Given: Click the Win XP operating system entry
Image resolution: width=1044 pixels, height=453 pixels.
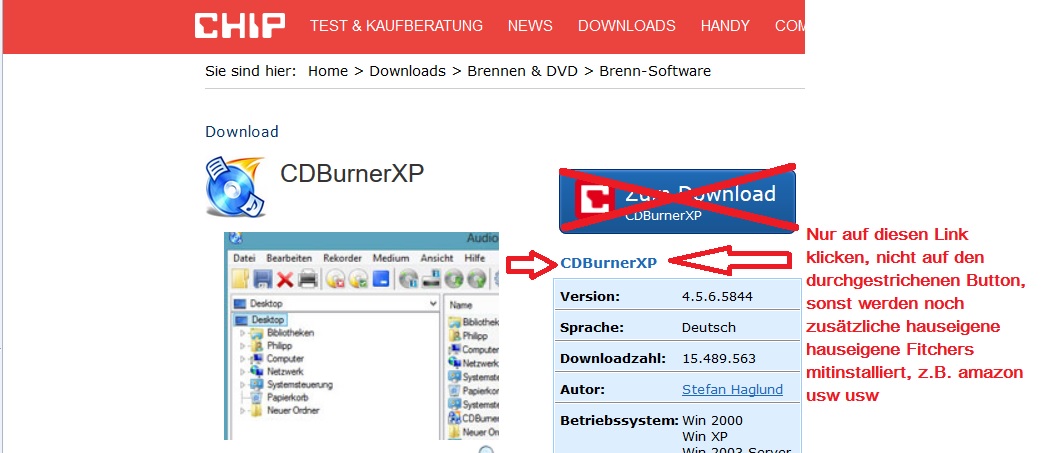Looking at the screenshot, I should (706, 437).
